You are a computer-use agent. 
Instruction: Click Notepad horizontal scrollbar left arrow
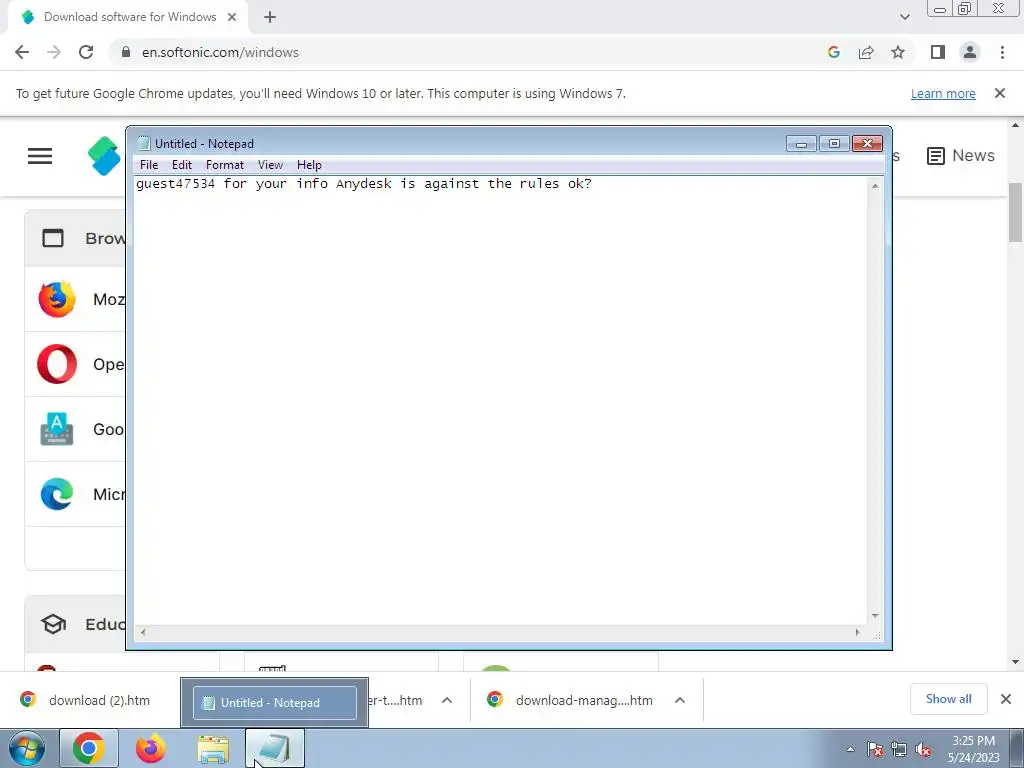[143, 632]
